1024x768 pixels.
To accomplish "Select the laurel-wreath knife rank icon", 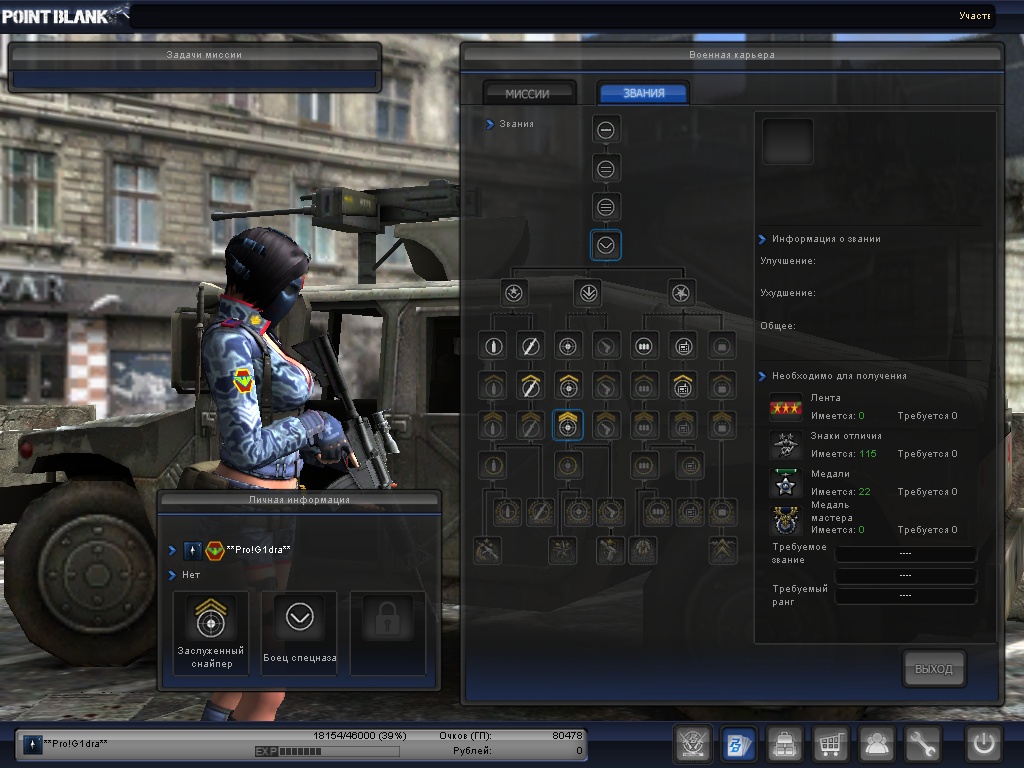I will (x=540, y=513).
